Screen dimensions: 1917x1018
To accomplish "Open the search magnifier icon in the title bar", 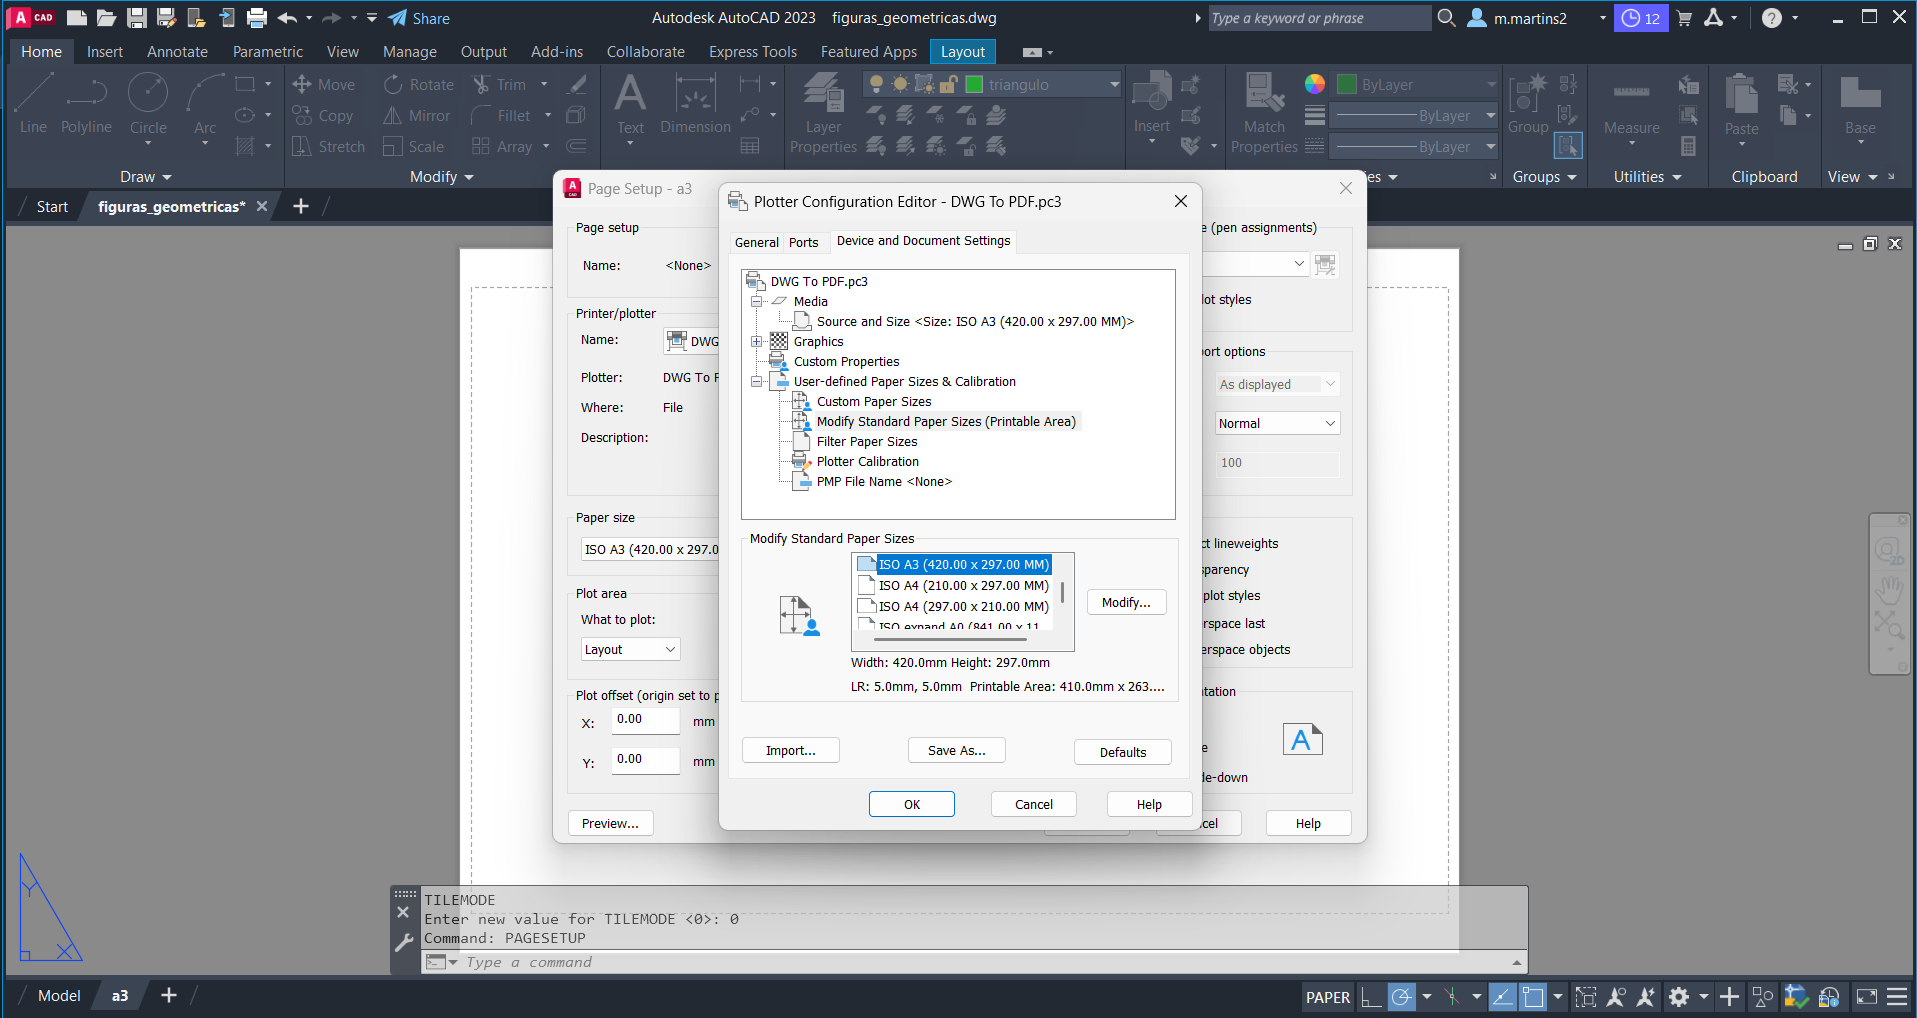I will tap(1446, 18).
